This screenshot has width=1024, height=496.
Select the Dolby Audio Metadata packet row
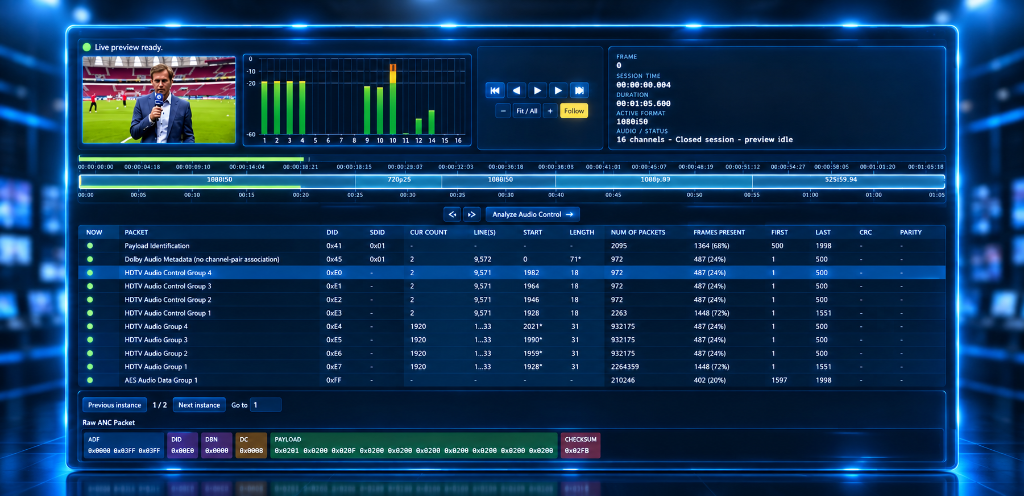[512, 259]
